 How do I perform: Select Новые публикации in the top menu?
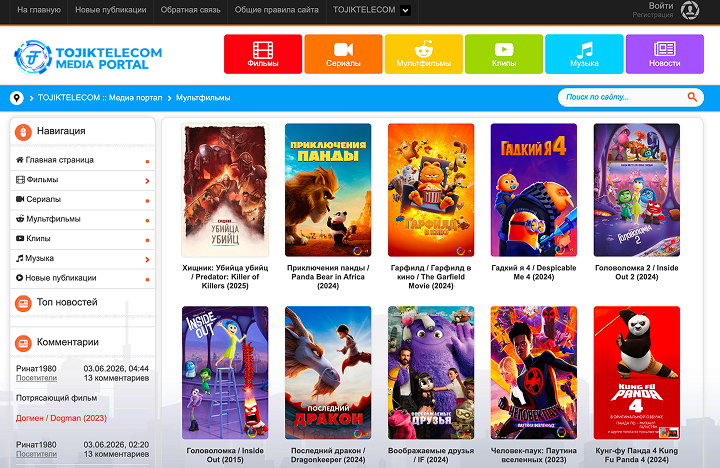tap(111, 10)
